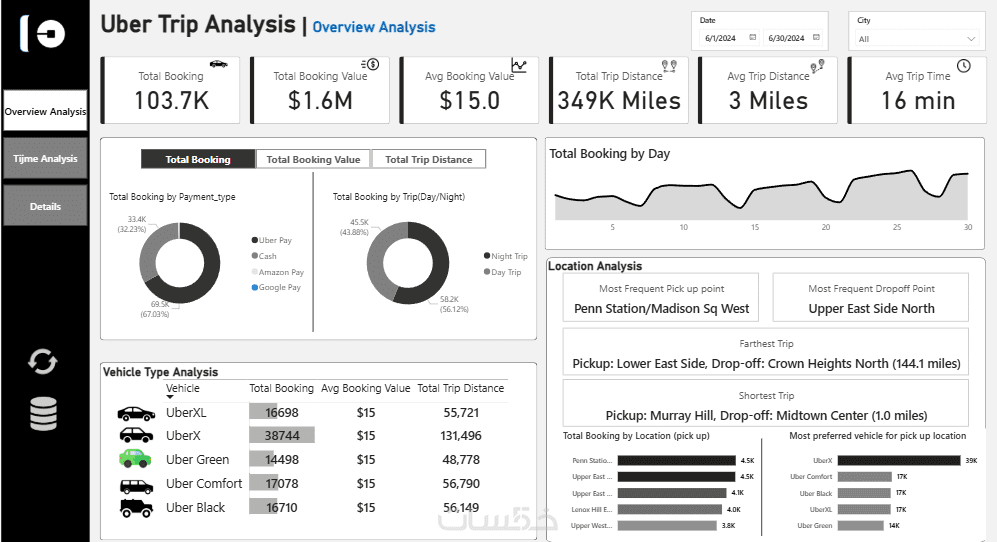Click the Avg Booking Value column header

(x=366, y=388)
